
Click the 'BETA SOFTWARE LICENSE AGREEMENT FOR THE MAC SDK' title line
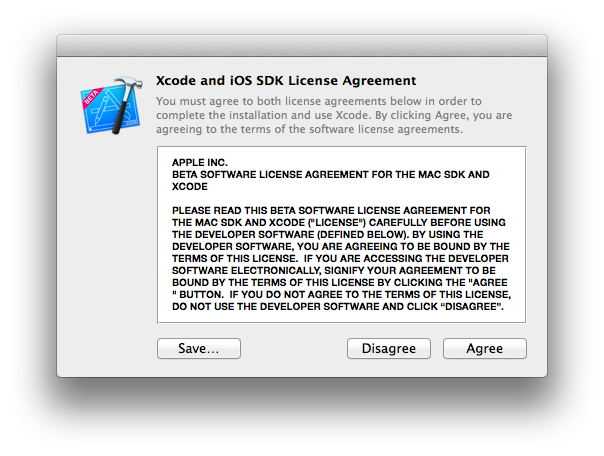click(x=331, y=174)
